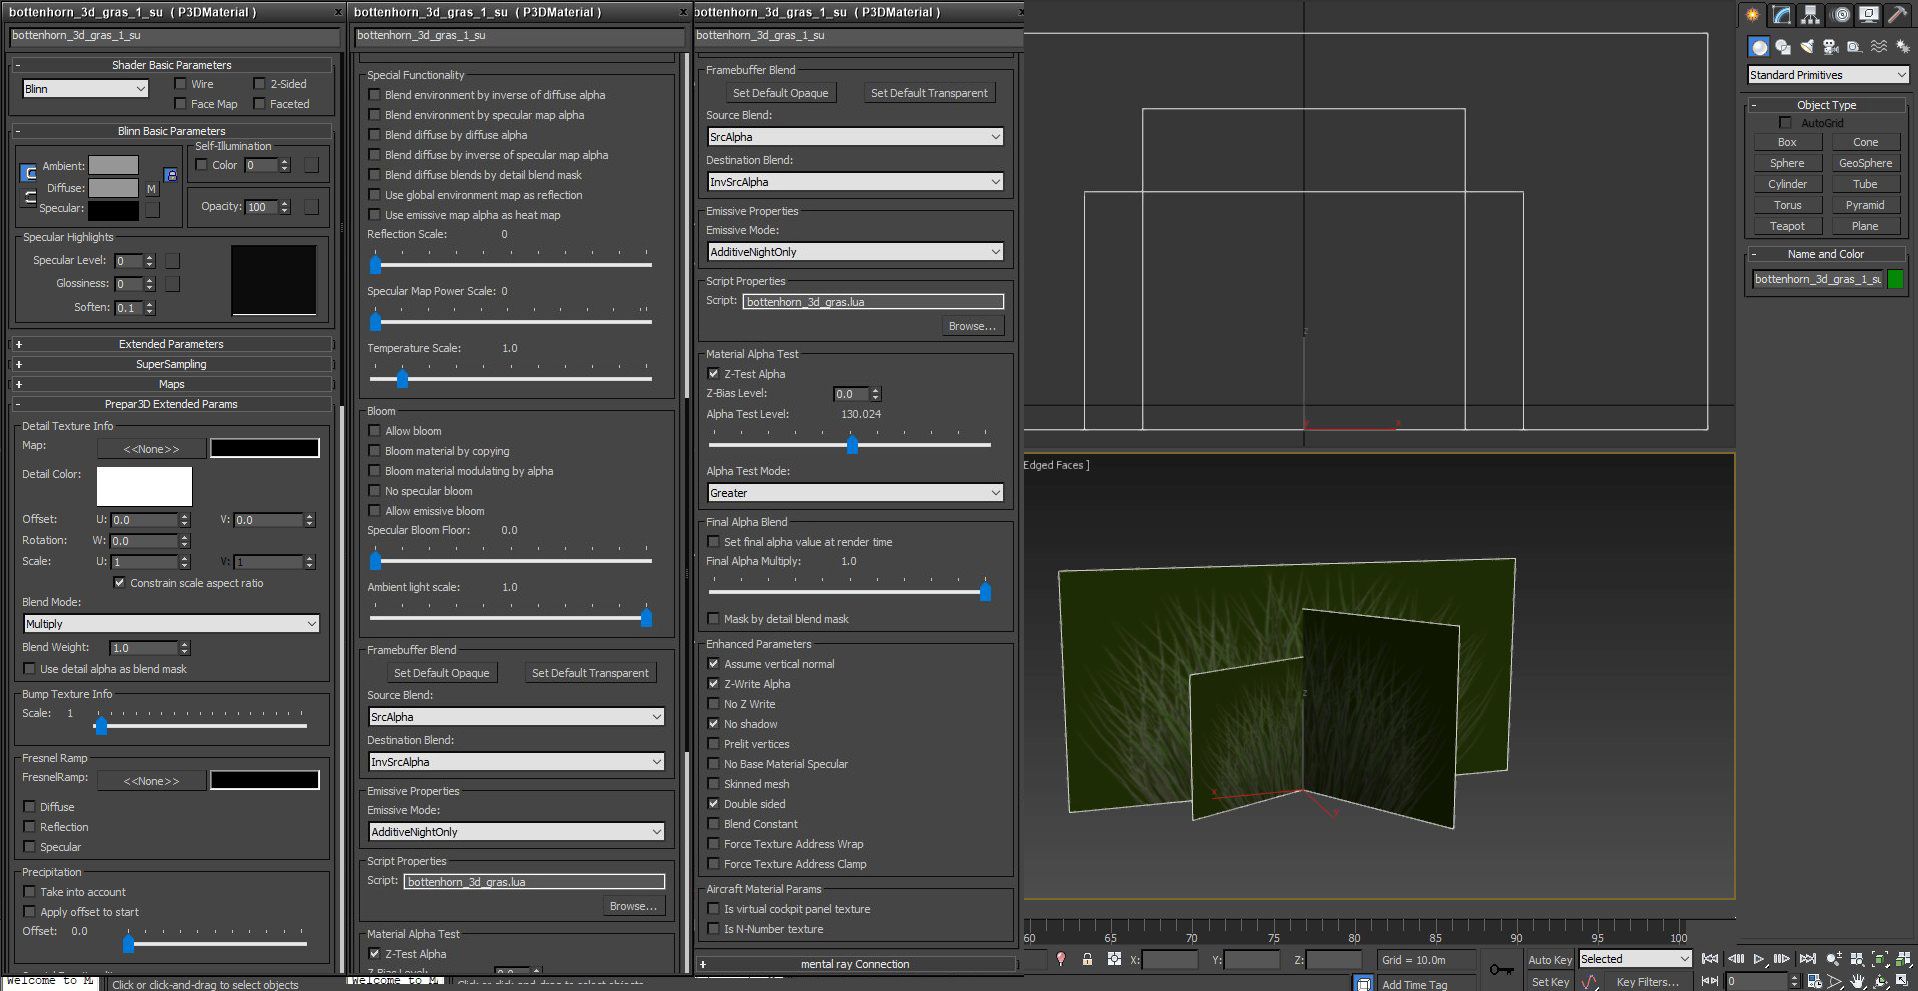Select the Shapes category icon

click(1783, 47)
